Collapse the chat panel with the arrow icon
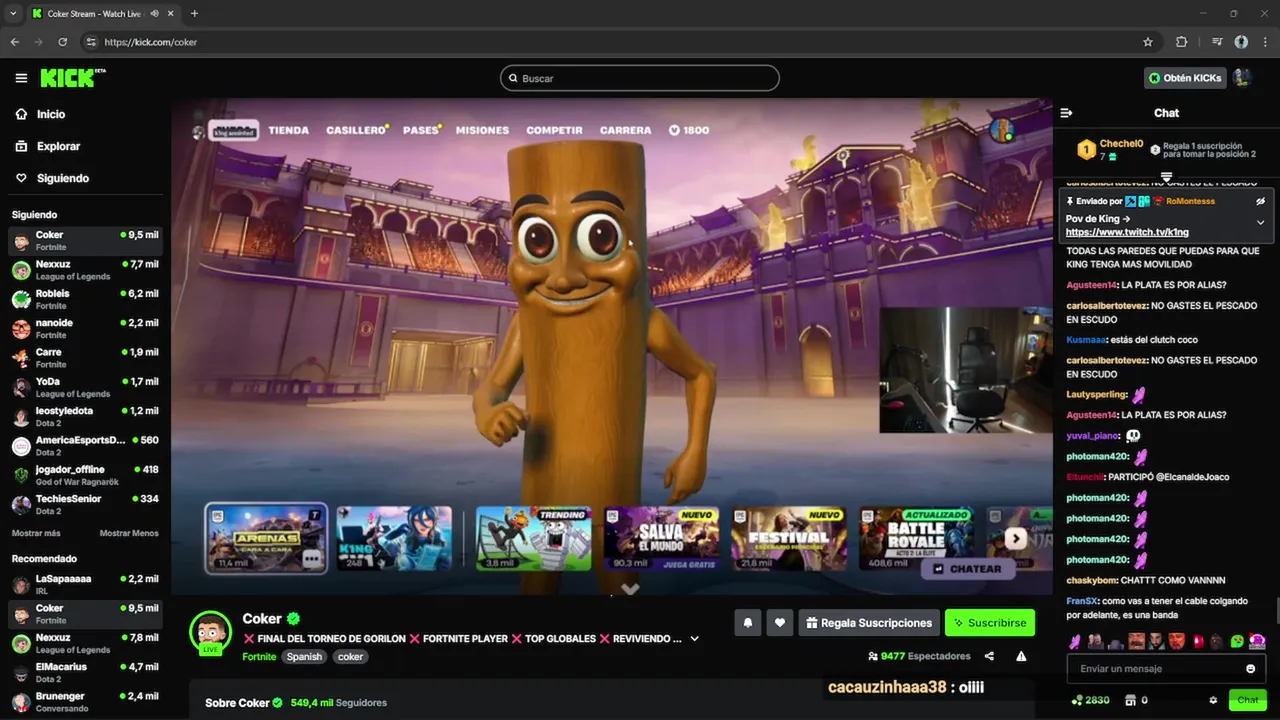The width and height of the screenshot is (1280, 720). pos(1066,113)
